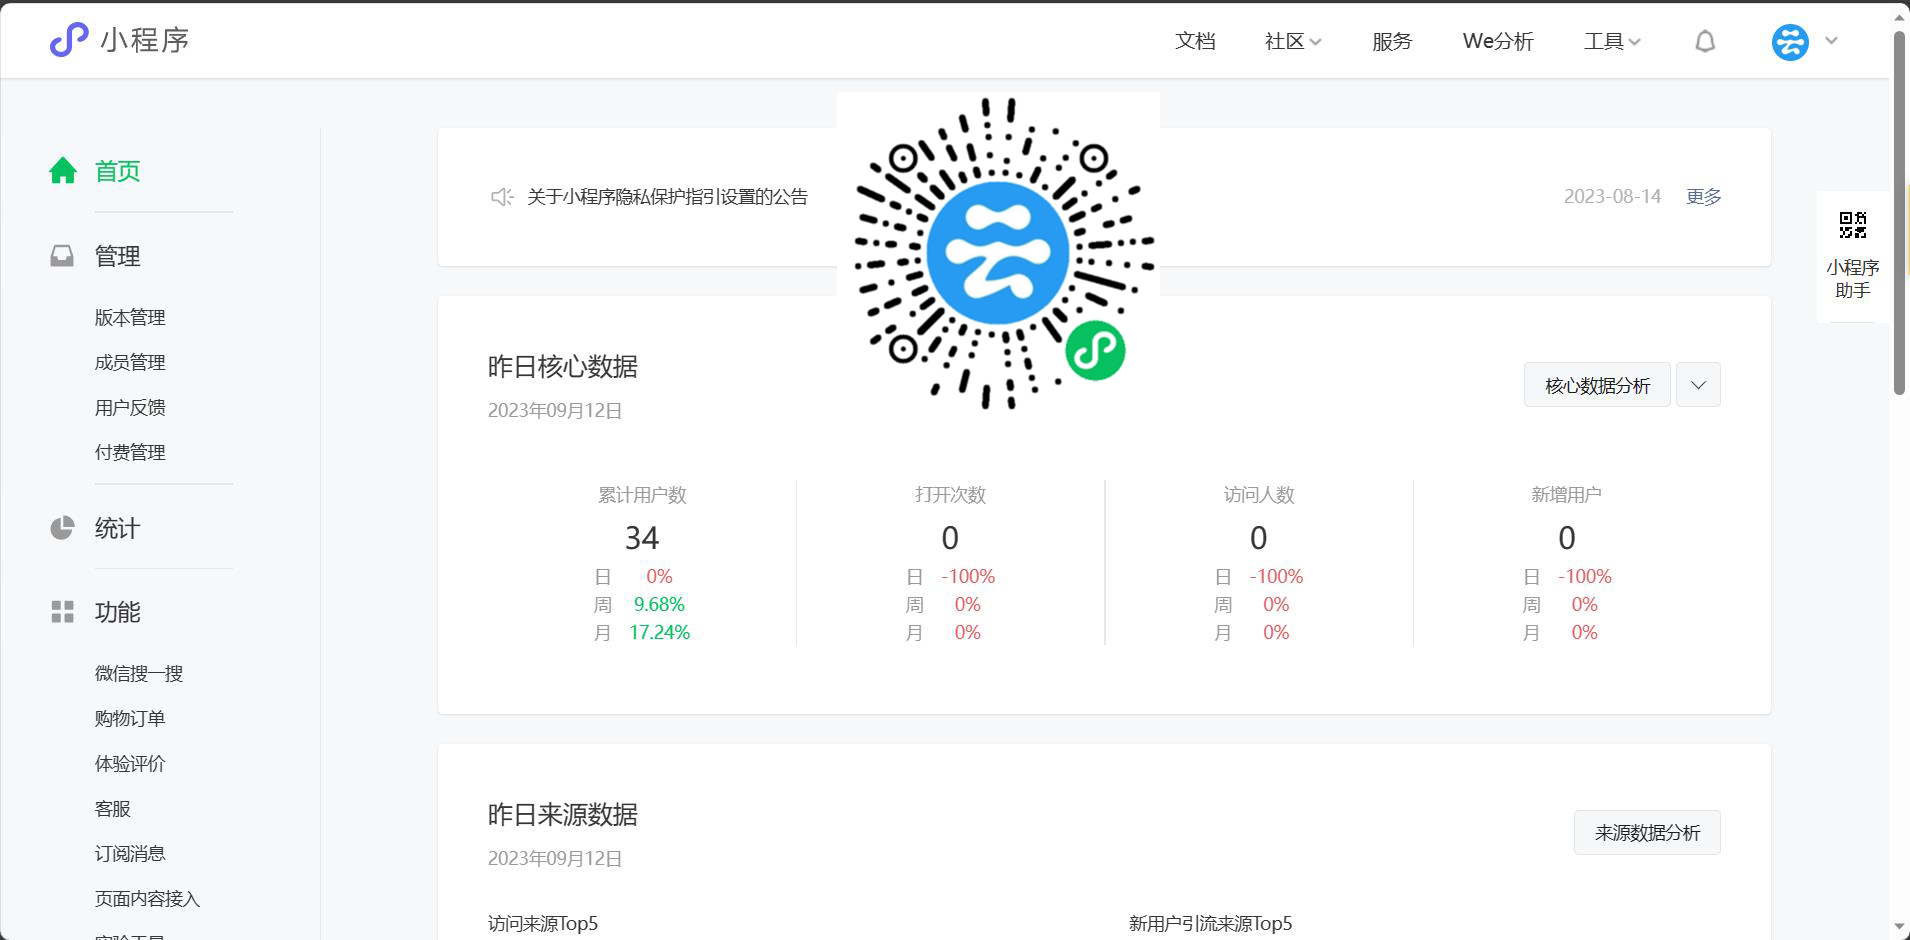
Task: Open 付费管理 in sidebar
Action: [130, 452]
